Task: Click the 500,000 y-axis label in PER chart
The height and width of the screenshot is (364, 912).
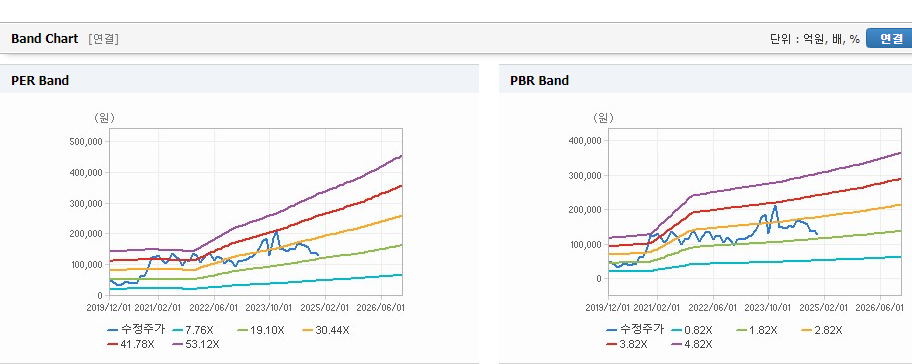Action: click(87, 142)
